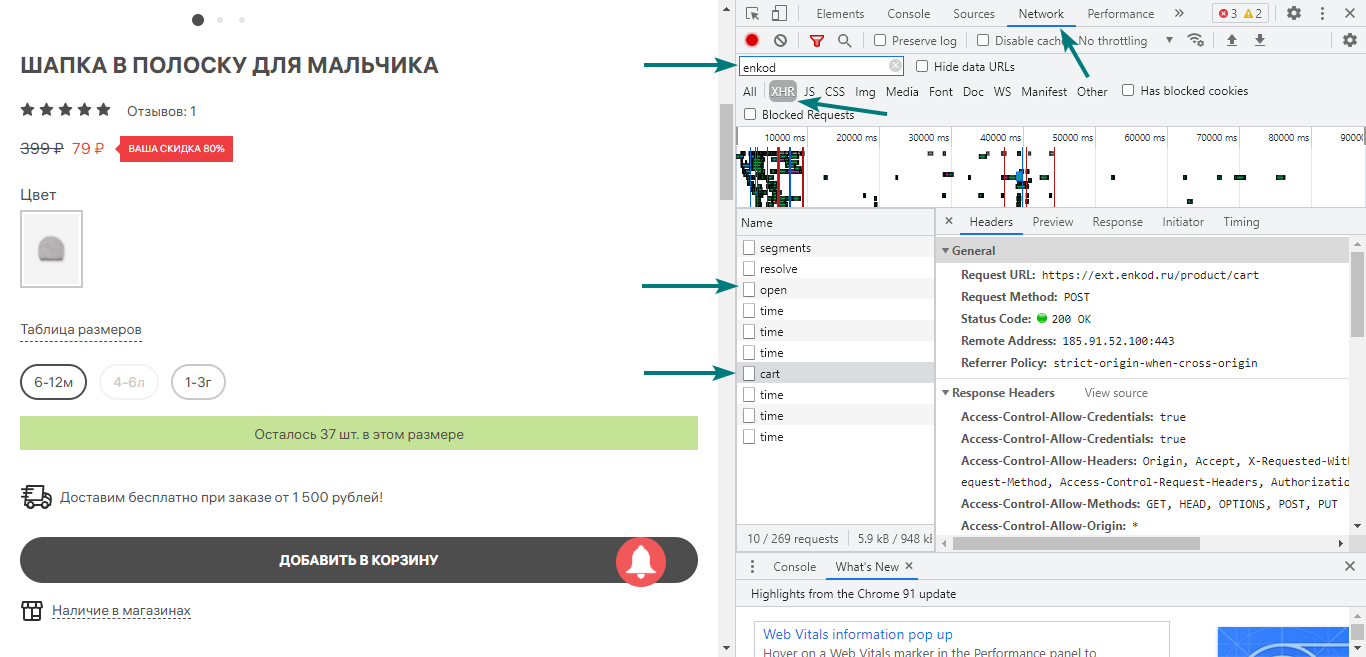The width and height of the screenshot is (1366, 657).
Task: Switch to the Console tab
Action: click(x=908, y=14)
